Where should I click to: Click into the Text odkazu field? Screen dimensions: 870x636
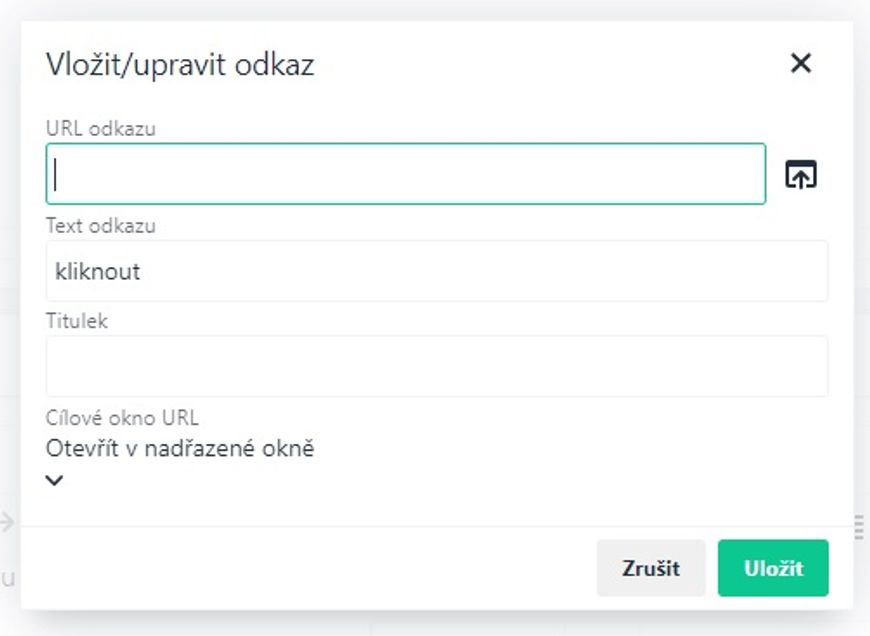[x=437, y=271]
